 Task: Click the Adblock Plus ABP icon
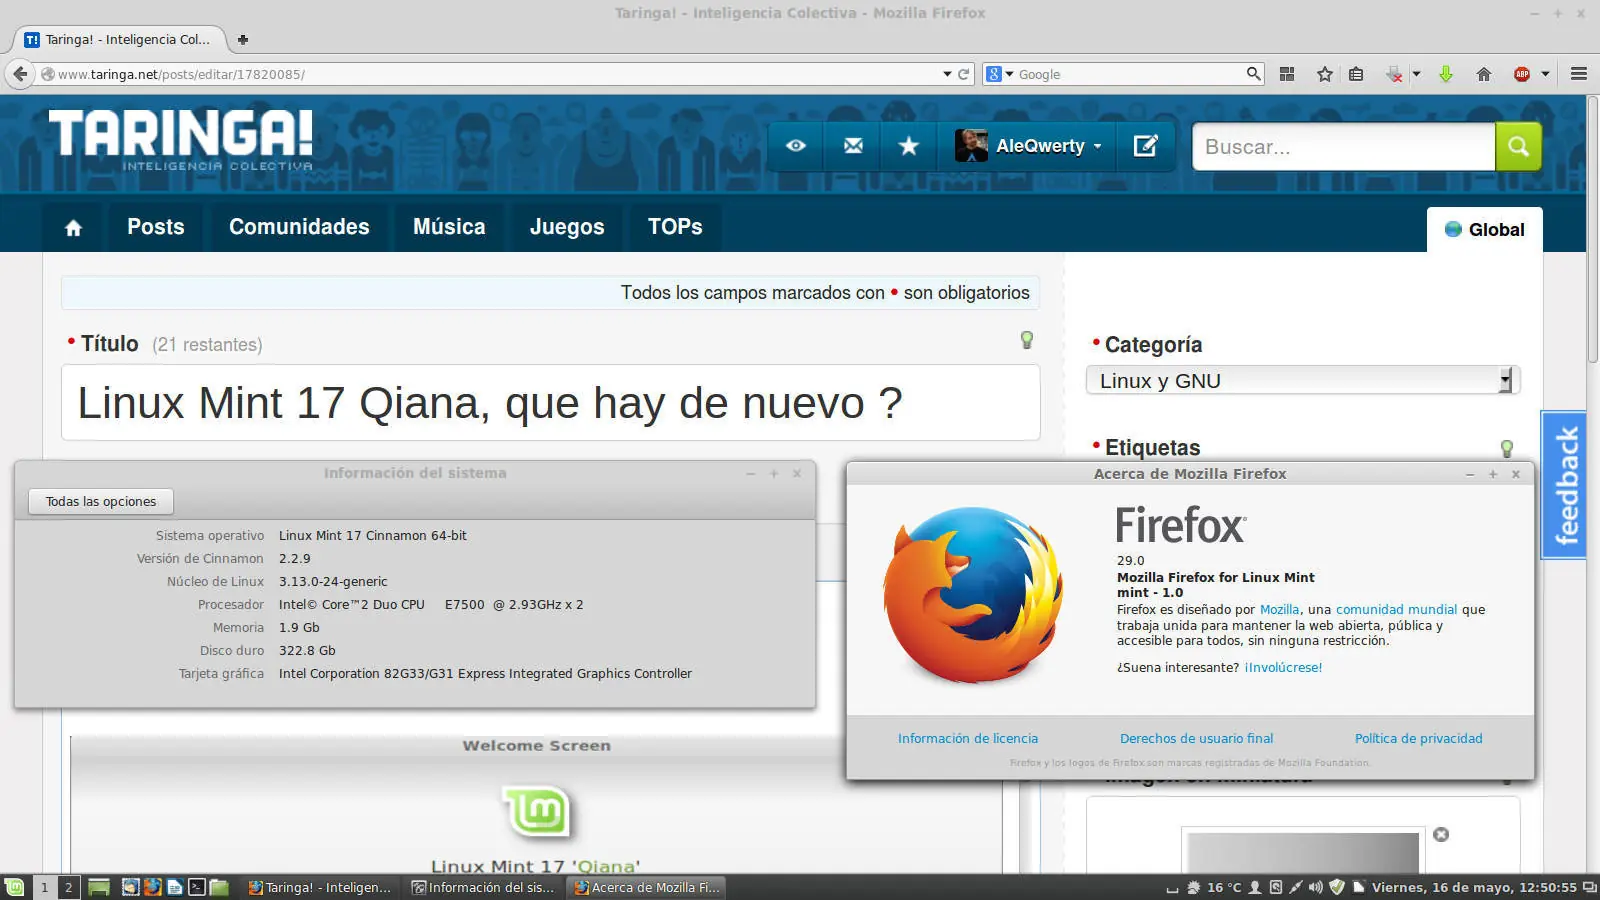point(1522,74)
